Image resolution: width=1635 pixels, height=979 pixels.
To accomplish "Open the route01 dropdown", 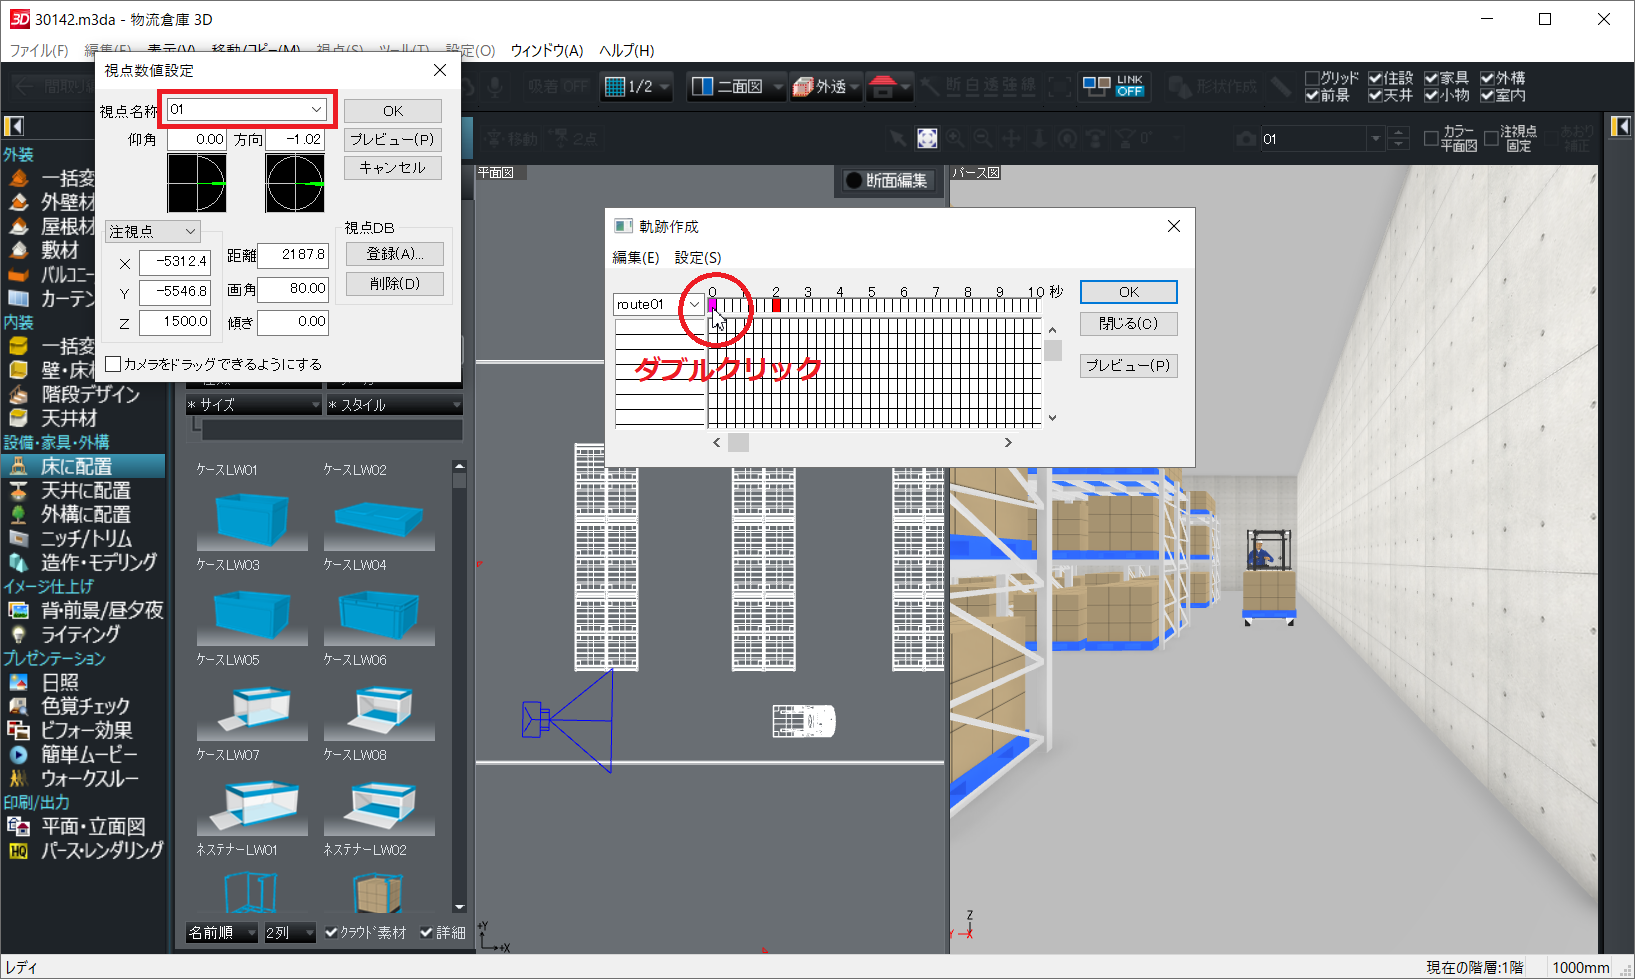I will click(x=694, y=304).
